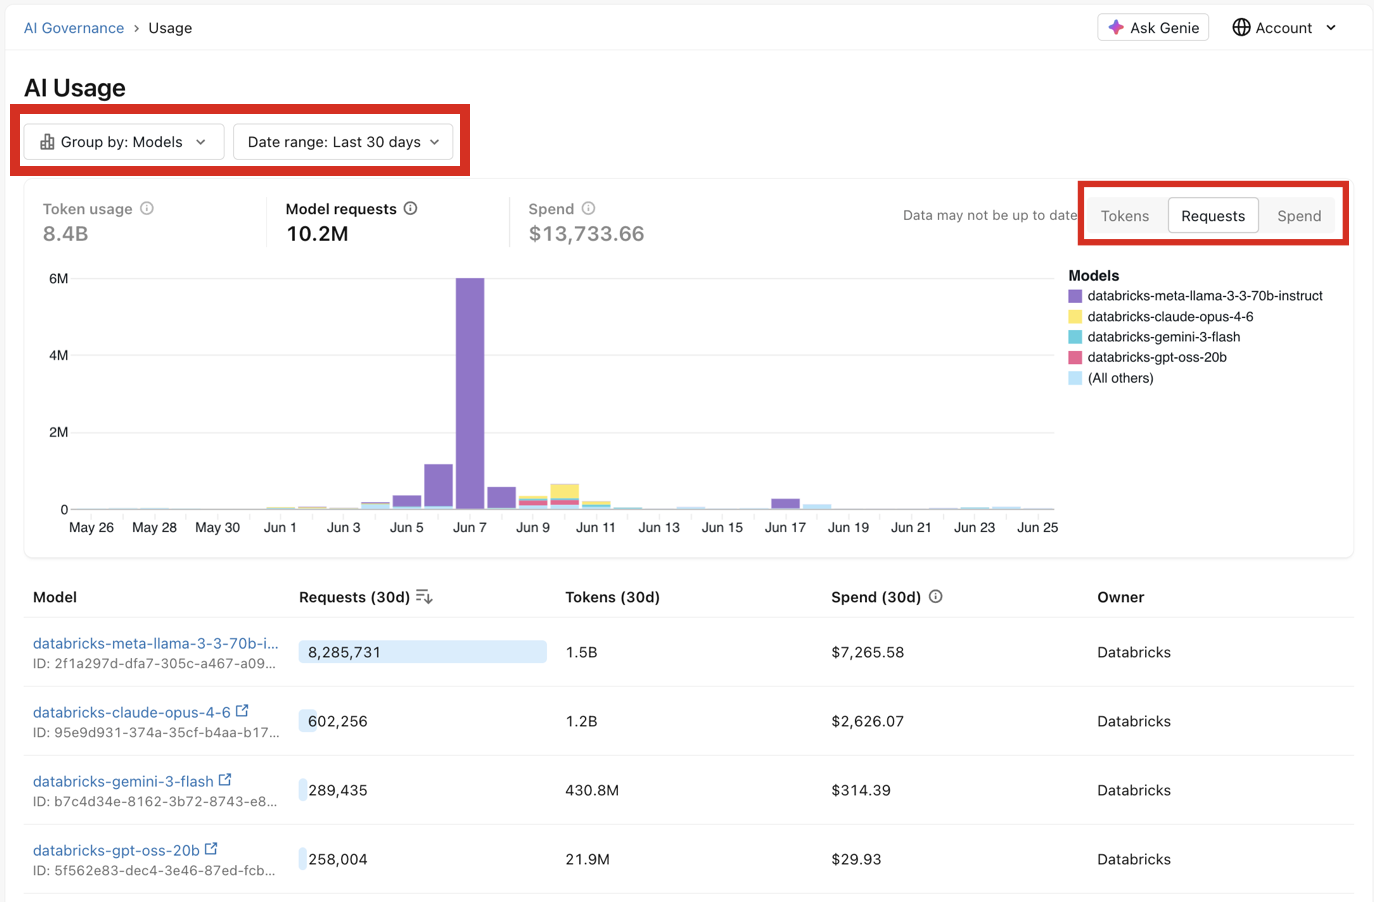Click the Owner column header

[x=1121, y=597]
